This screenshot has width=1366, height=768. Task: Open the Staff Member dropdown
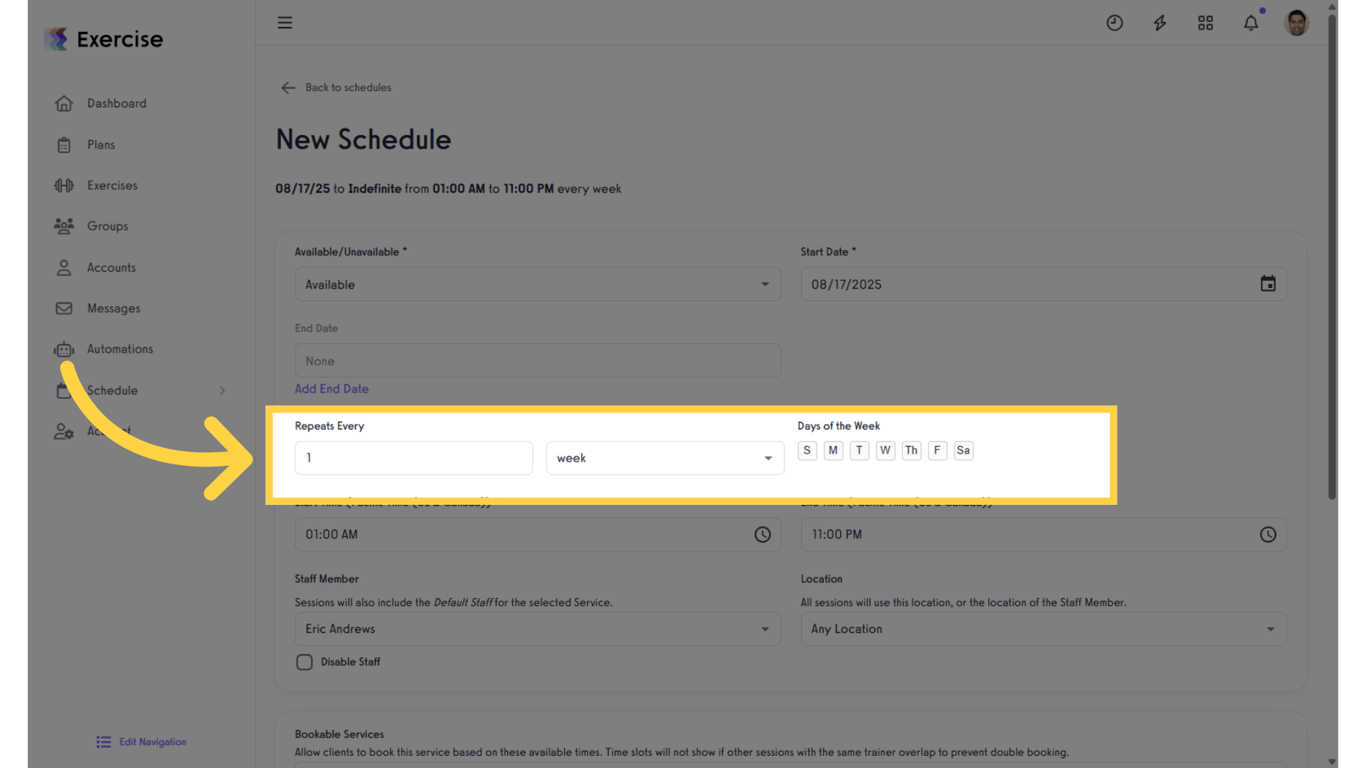pyautogui.click(x=538, y=629)
